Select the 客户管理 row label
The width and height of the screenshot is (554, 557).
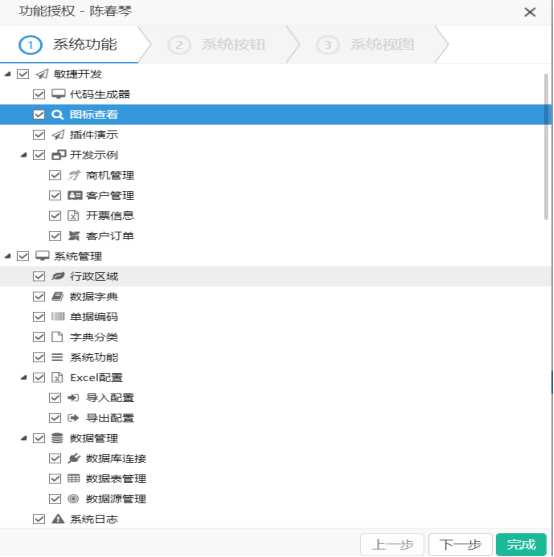click(110, 196)
